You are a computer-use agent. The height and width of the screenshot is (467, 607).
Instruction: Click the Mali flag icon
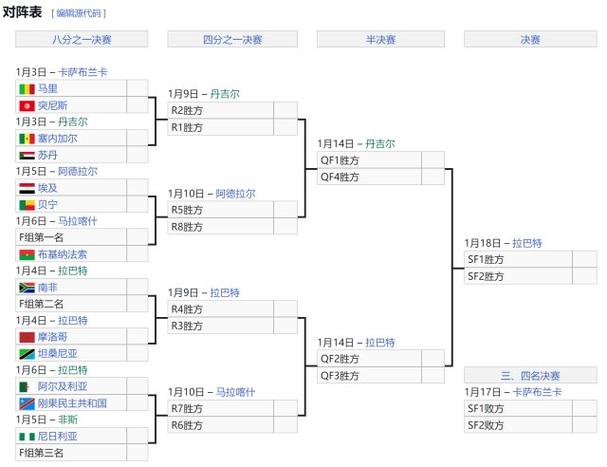(x=27, y=89)
